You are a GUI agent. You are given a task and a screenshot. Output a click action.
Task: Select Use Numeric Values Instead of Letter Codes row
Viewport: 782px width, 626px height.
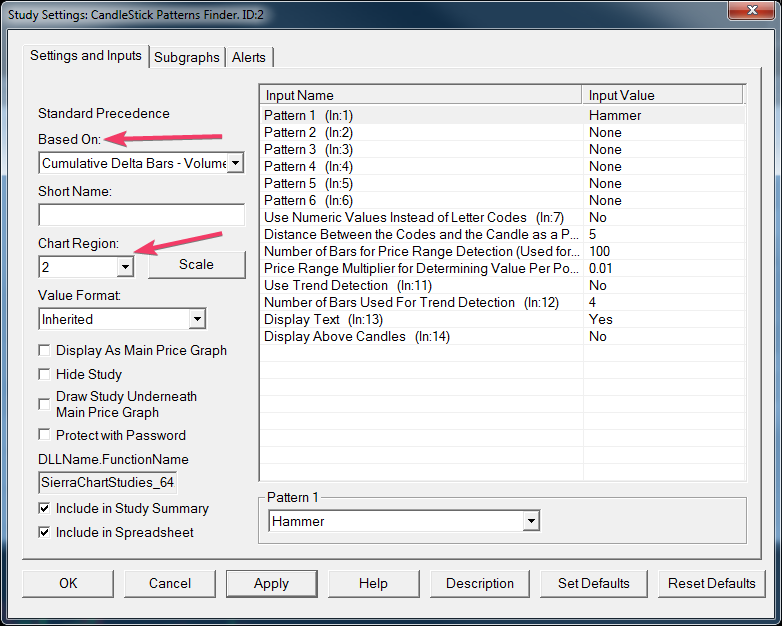(x=503, y=217)
